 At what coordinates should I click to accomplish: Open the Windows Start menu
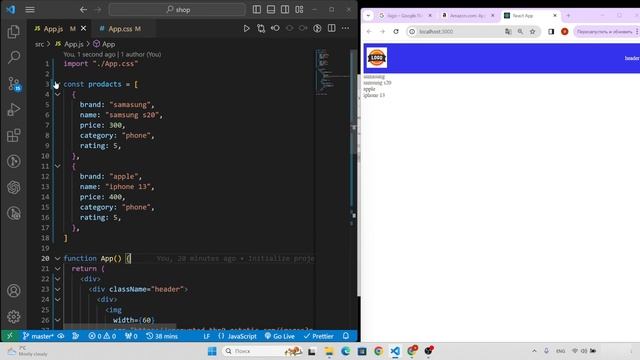click(x=212, y=351)
